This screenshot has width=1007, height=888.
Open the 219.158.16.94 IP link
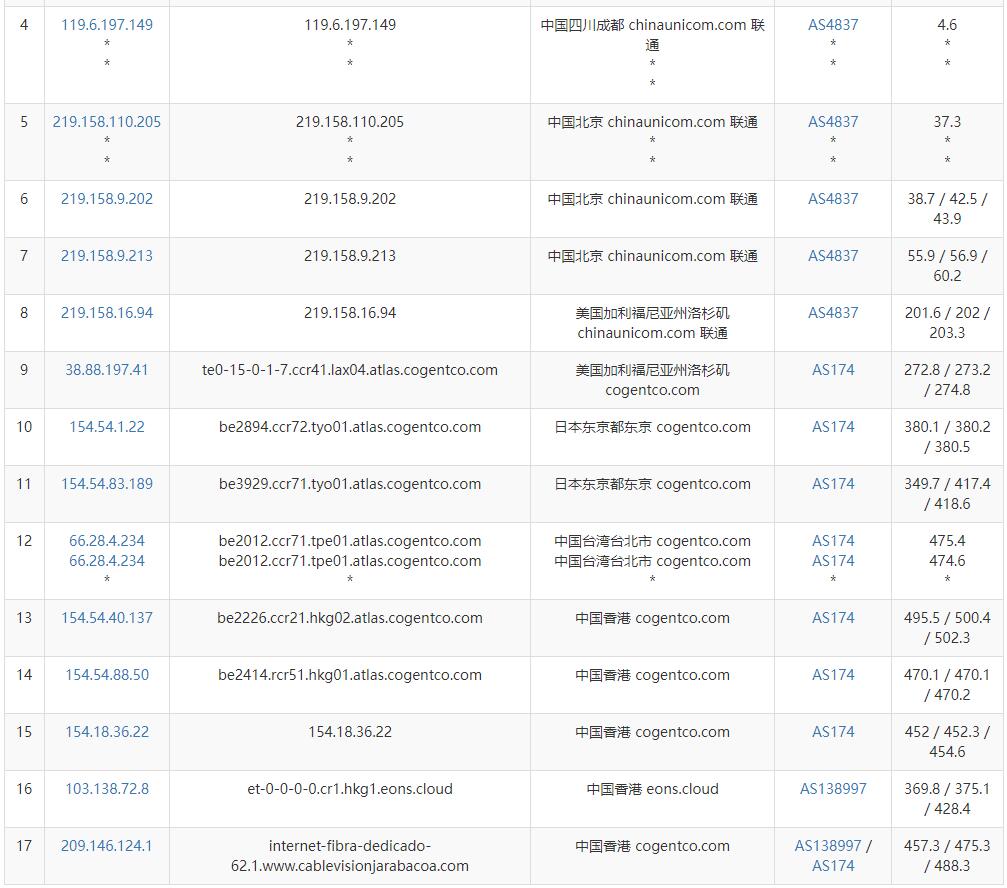(x=107, y=313)
